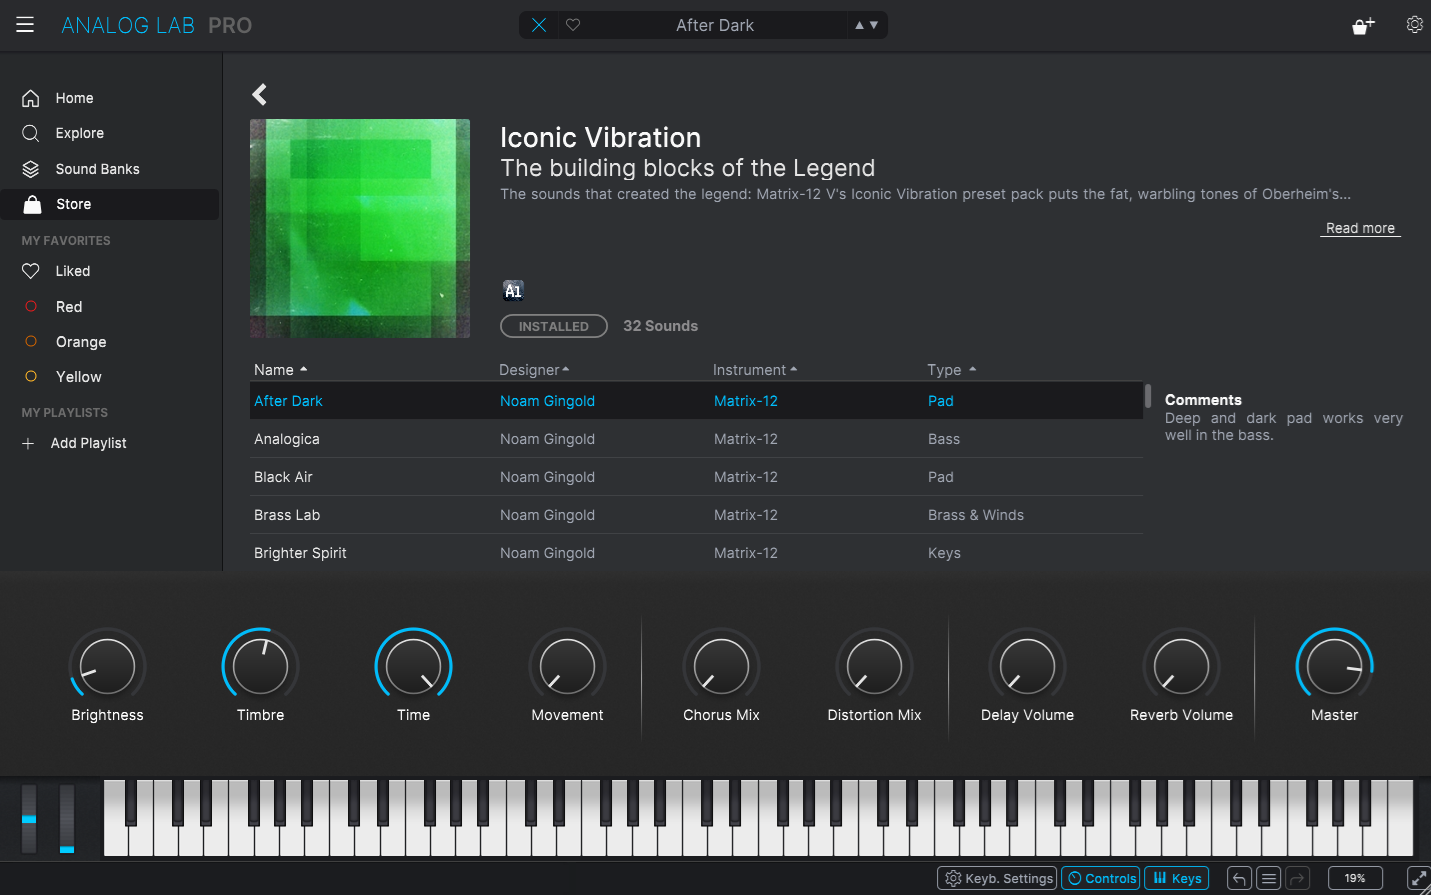Click the Chorus Mix knob

721,666
